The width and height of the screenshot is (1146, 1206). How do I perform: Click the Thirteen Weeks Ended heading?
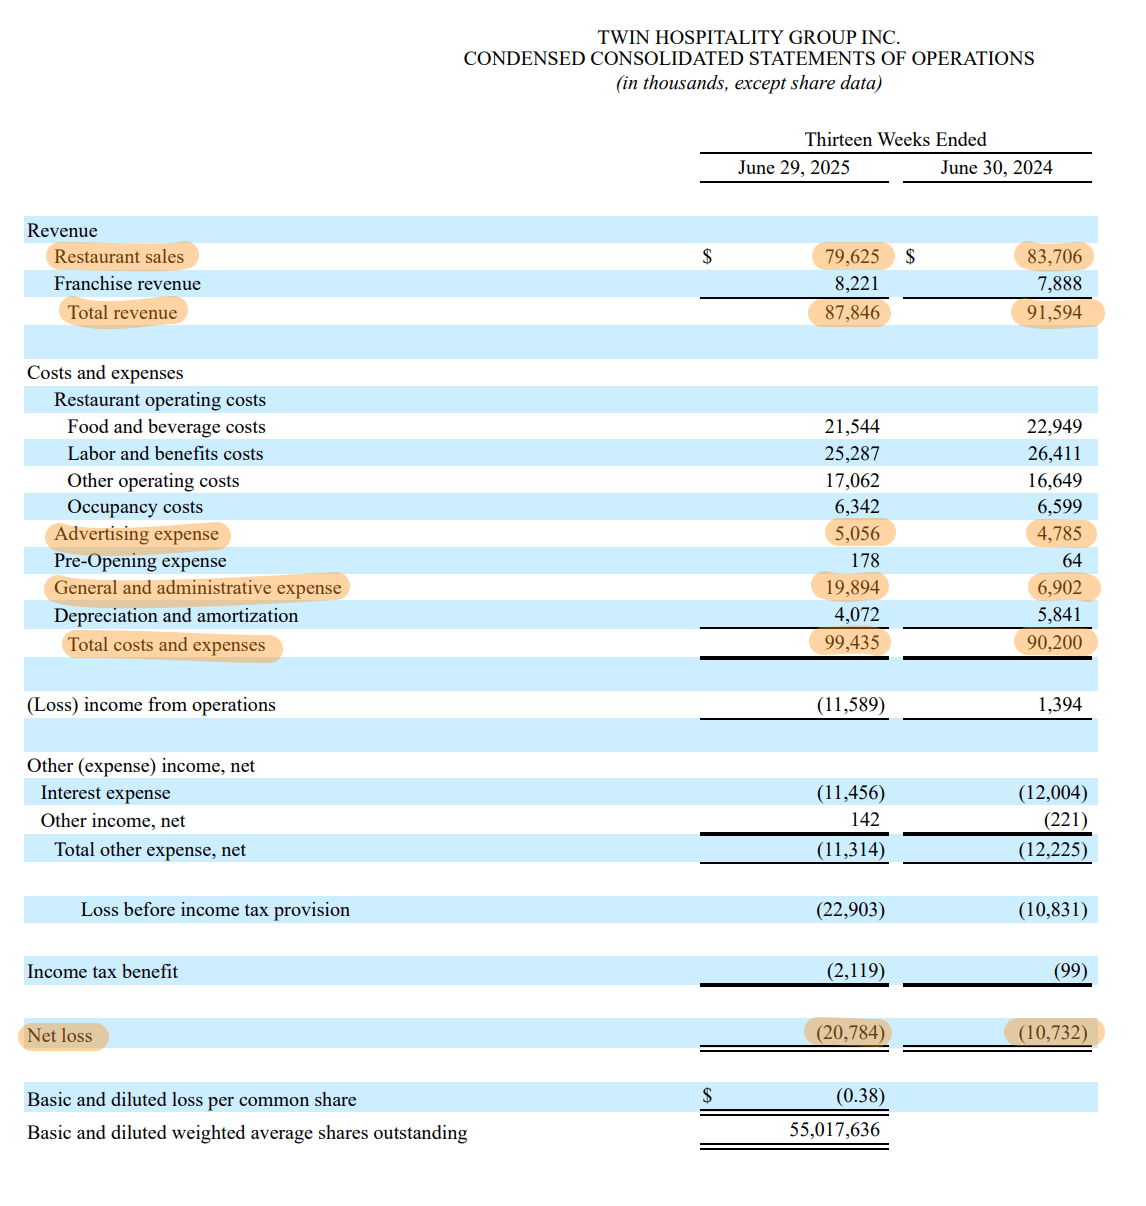tap(895, 139)
